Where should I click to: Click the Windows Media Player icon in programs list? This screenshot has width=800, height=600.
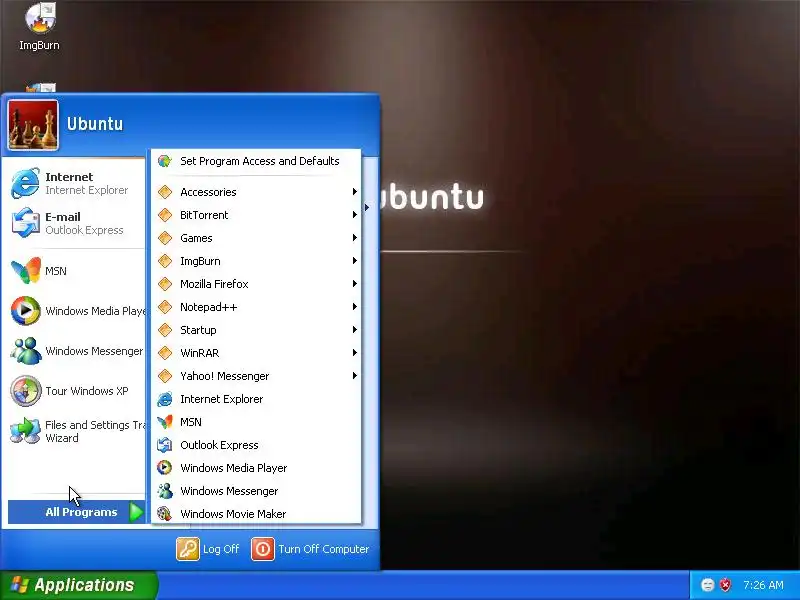[165, 468]
